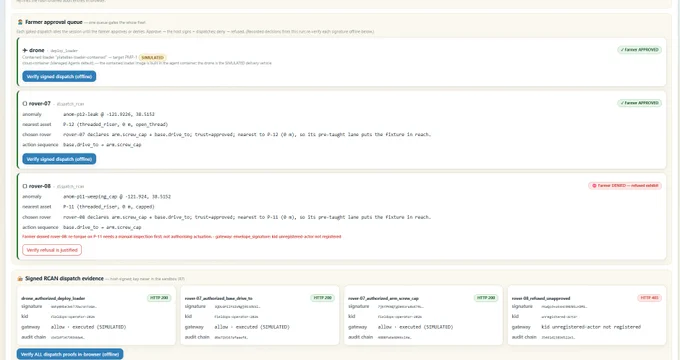Click 'dispatch_rcan' label next to rover-07
The height and width of the screenshot is (360, 680).
(x=70, y=104)
